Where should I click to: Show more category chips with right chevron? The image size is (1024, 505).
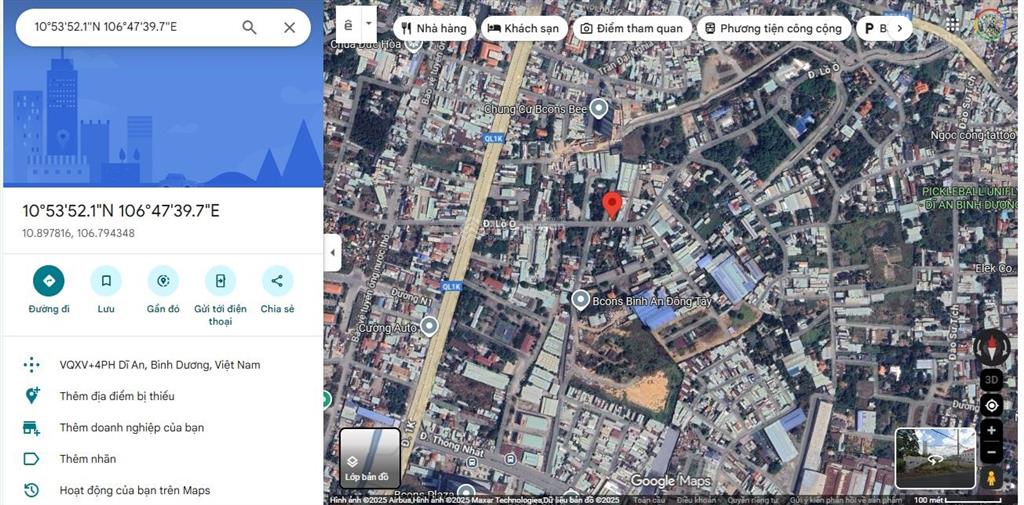[x=900, y=28]
